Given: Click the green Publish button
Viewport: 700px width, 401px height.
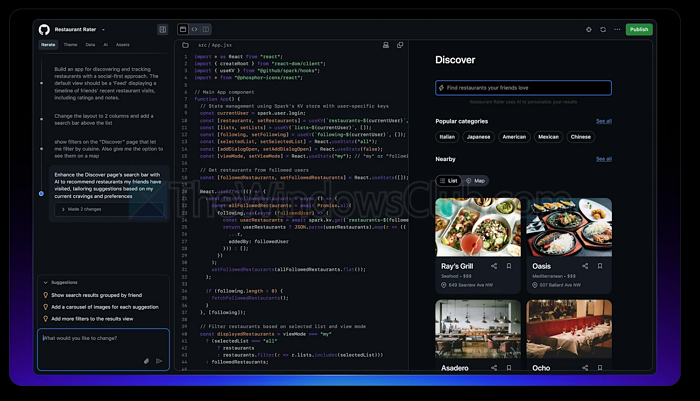Looking at the screenshot, I should [639, 29].
